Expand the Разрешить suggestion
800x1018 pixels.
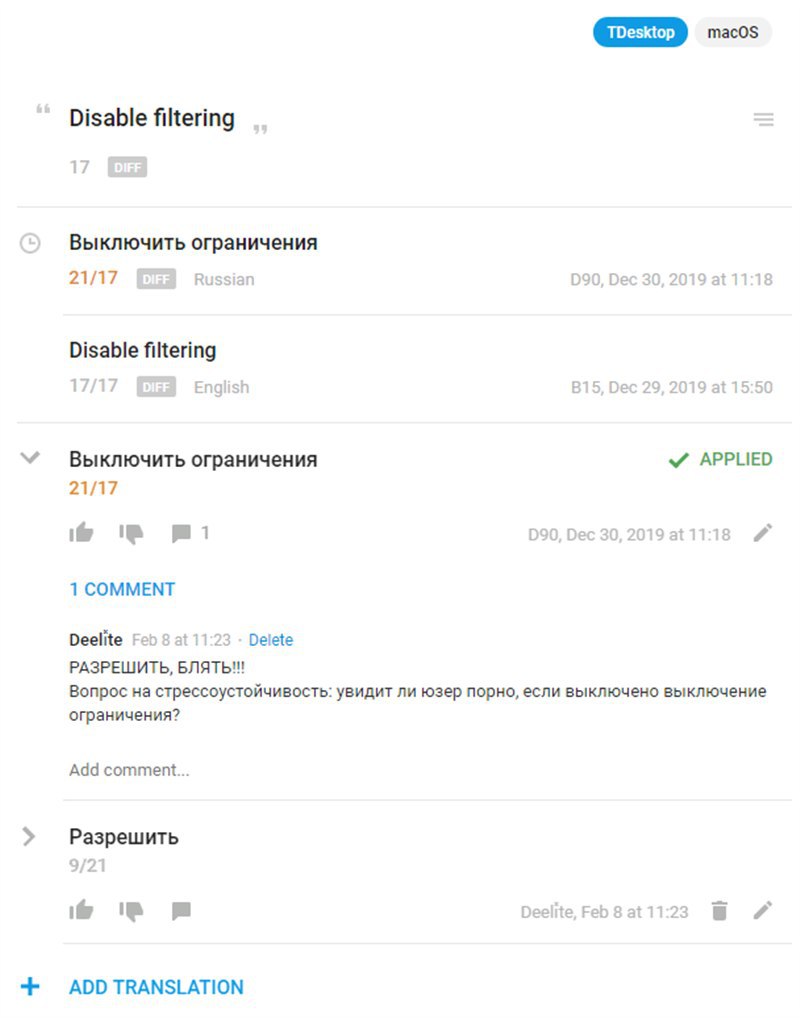[x=29, y=836]
